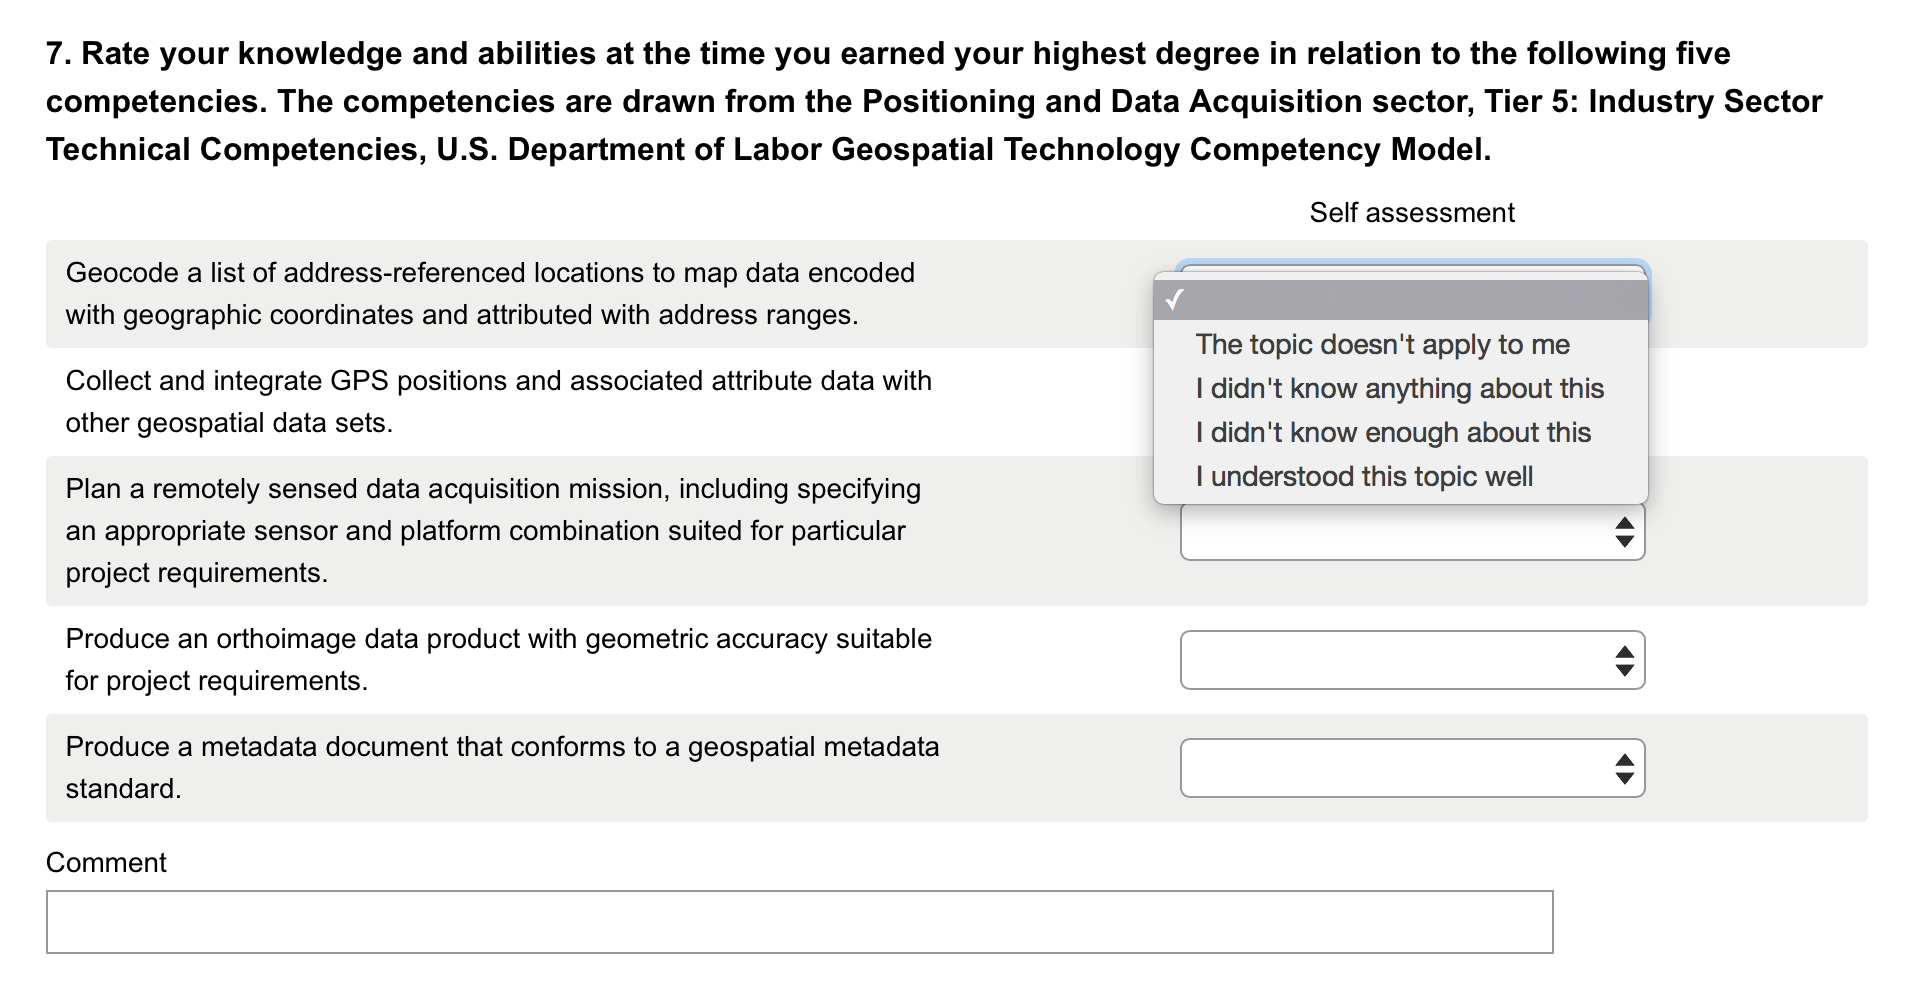The image size is (1915, 1001).
Task: Click the Geocode address-referenced locations row text
Action: (x=490, y=294)
